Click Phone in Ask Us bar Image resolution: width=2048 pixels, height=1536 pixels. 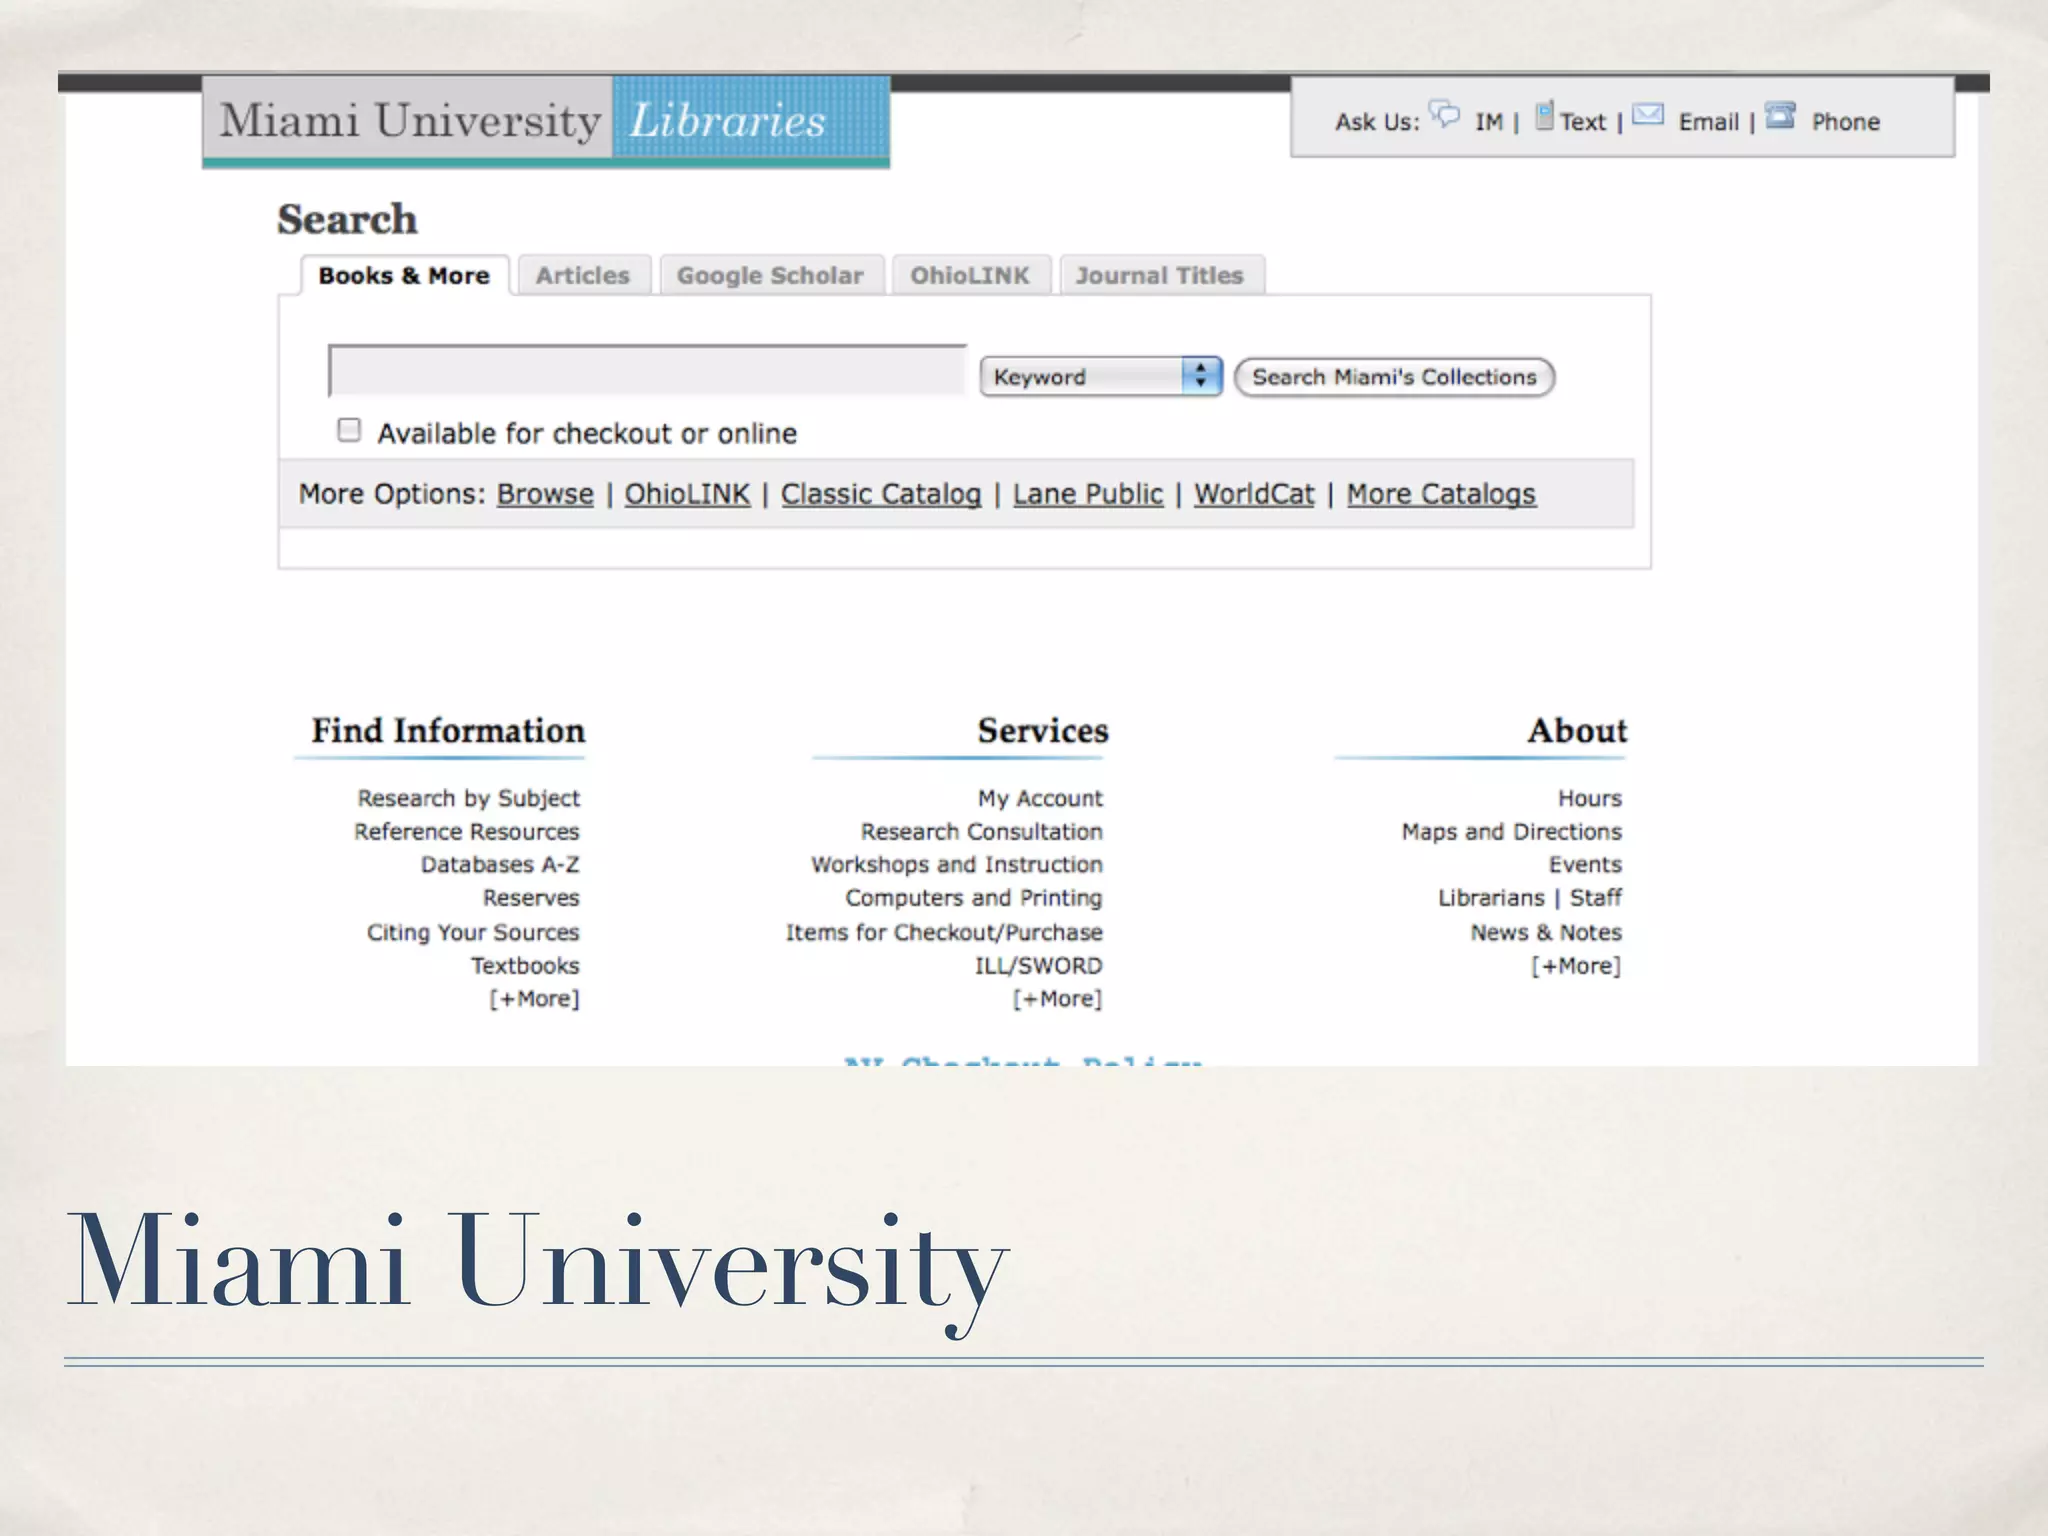(x=1846, y=122)
